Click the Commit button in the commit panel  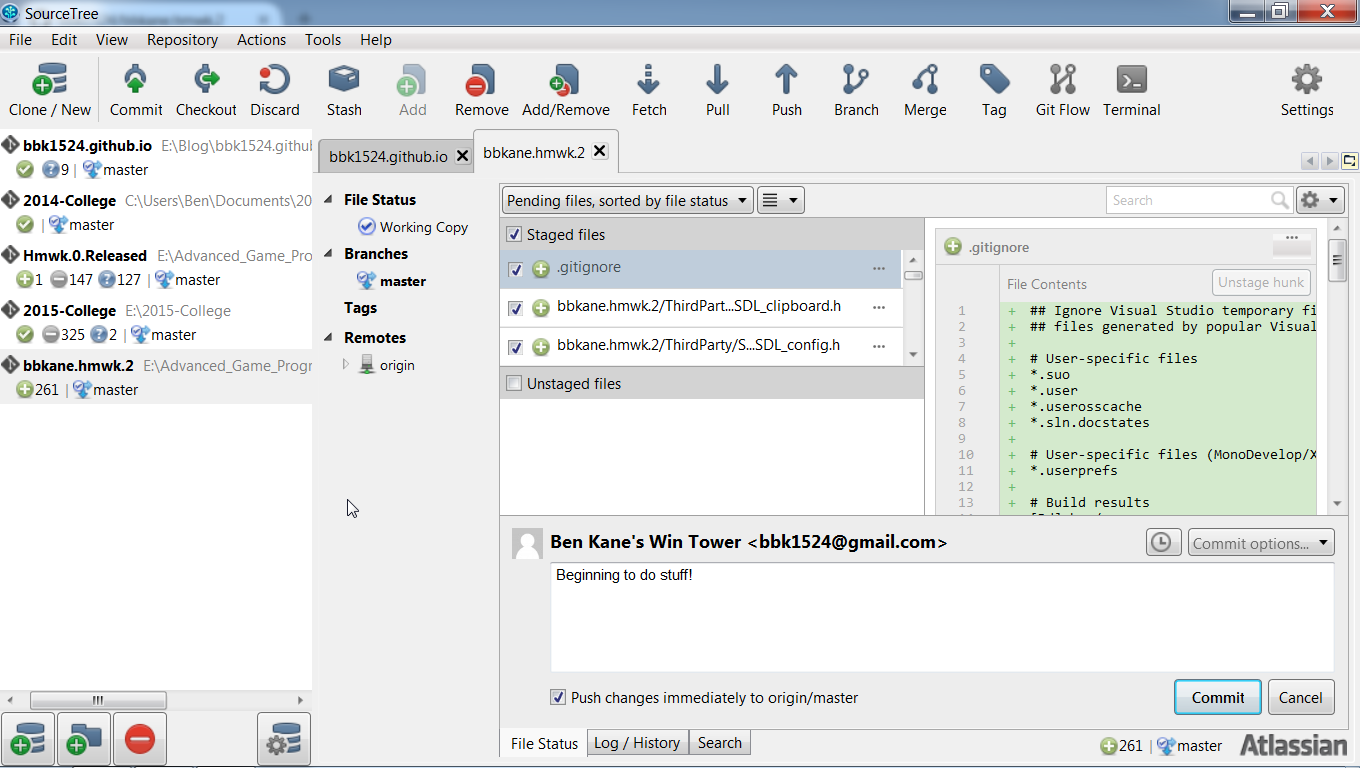pos(1217,697)
